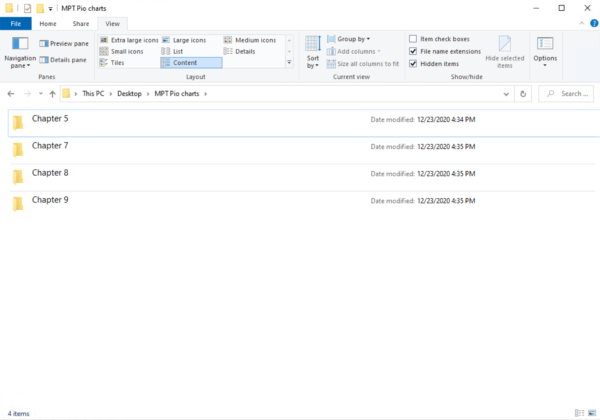This screenshot has width=600, height=420.
Task: Select the Chapter 8 folder
Action: tap(50, 173)
